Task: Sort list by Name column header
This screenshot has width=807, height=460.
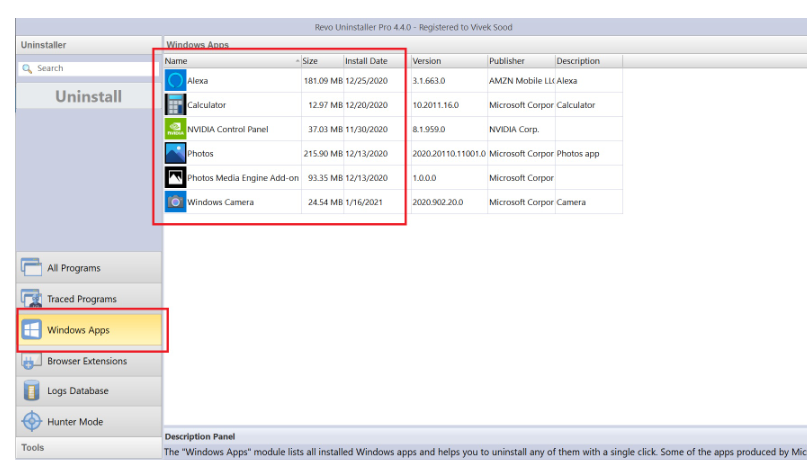Action: (x=230, y=61)
